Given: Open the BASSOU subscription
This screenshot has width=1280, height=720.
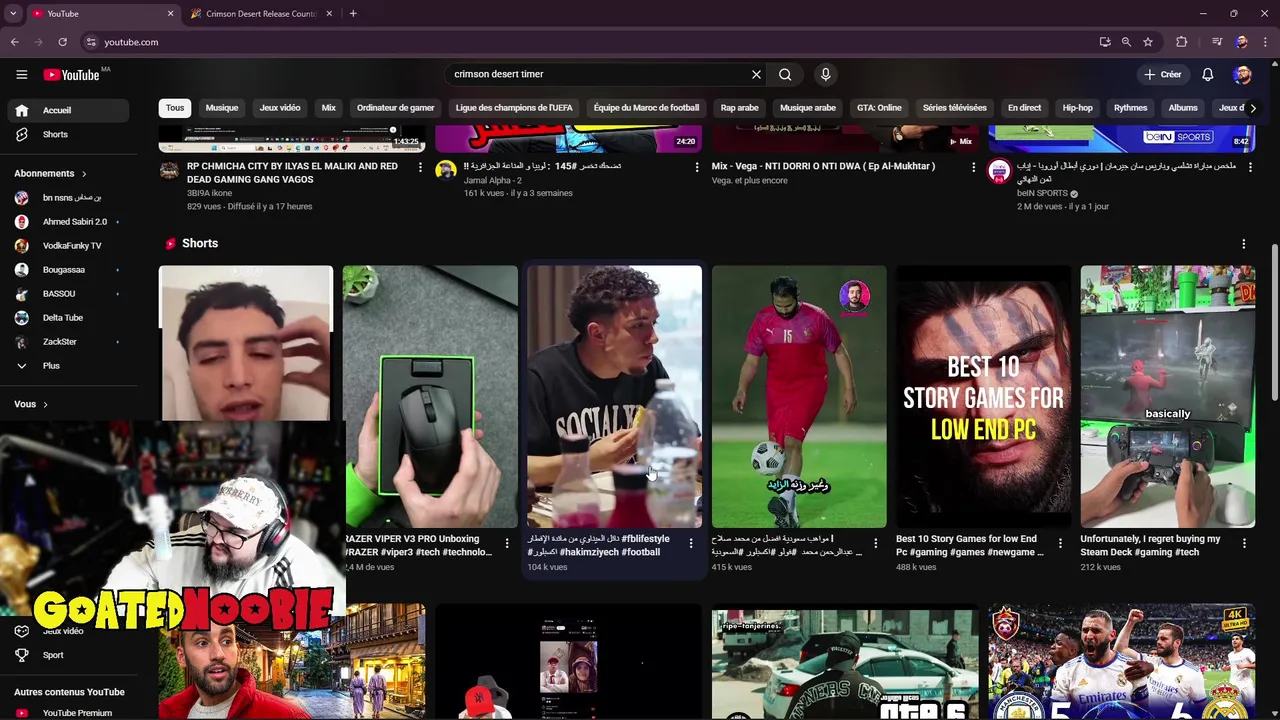Looking at the screenshot, I should (68, 293).
